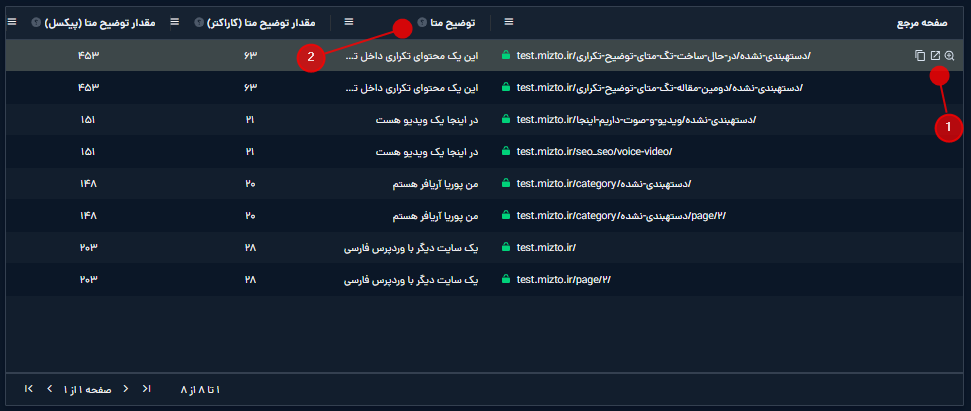The image size is (971, 411).
Task: Click lock icon beside test.mizto.ir/ homepage row
Action: click(x=506, y=248)
